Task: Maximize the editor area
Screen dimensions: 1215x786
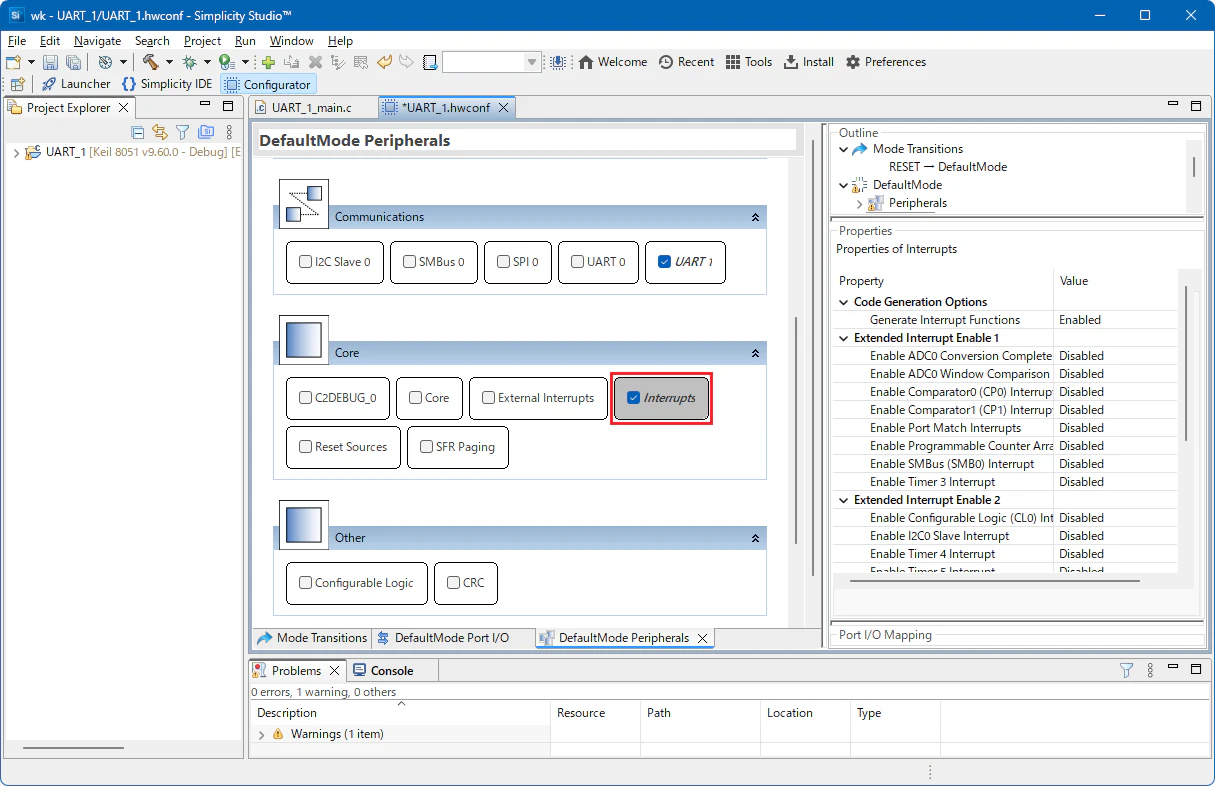Action: tap(1196, 105)
